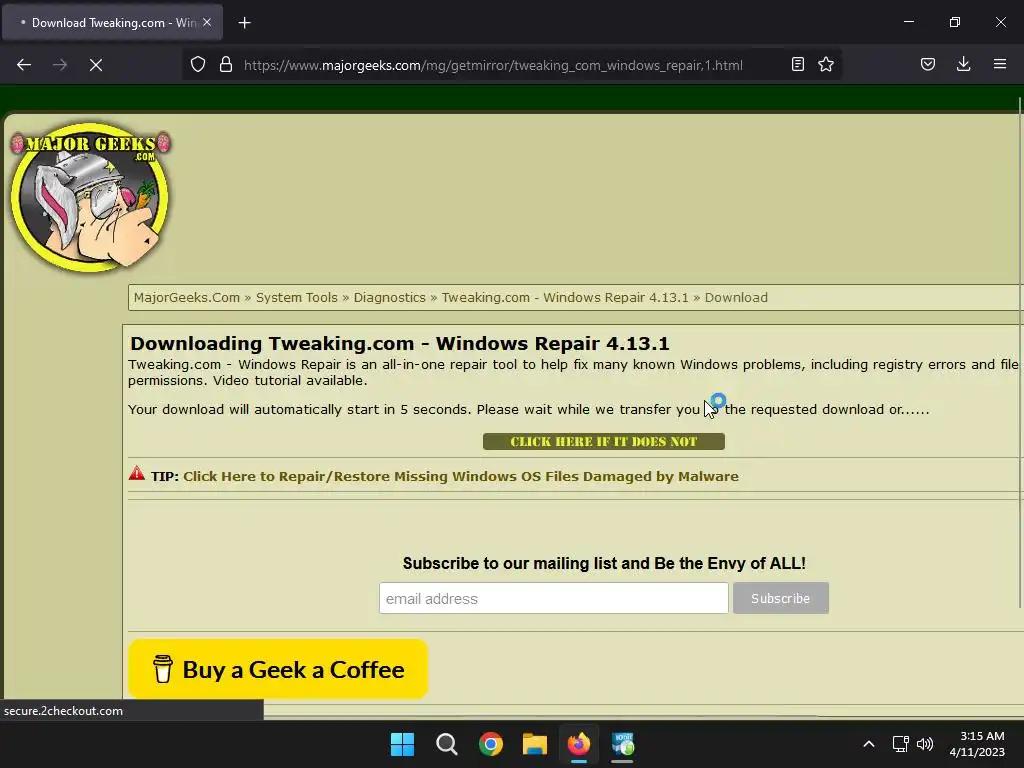Close the Download Tweaking.com tab
Viewport: 1024px width, 768px height.
pos(207,22)
